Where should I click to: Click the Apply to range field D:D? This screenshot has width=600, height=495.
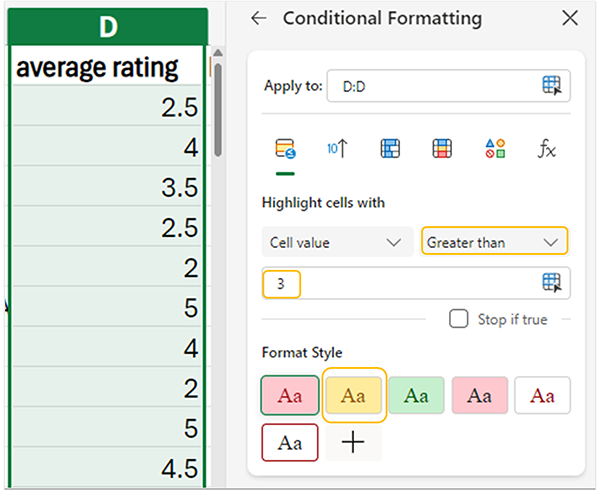point(430,86)
